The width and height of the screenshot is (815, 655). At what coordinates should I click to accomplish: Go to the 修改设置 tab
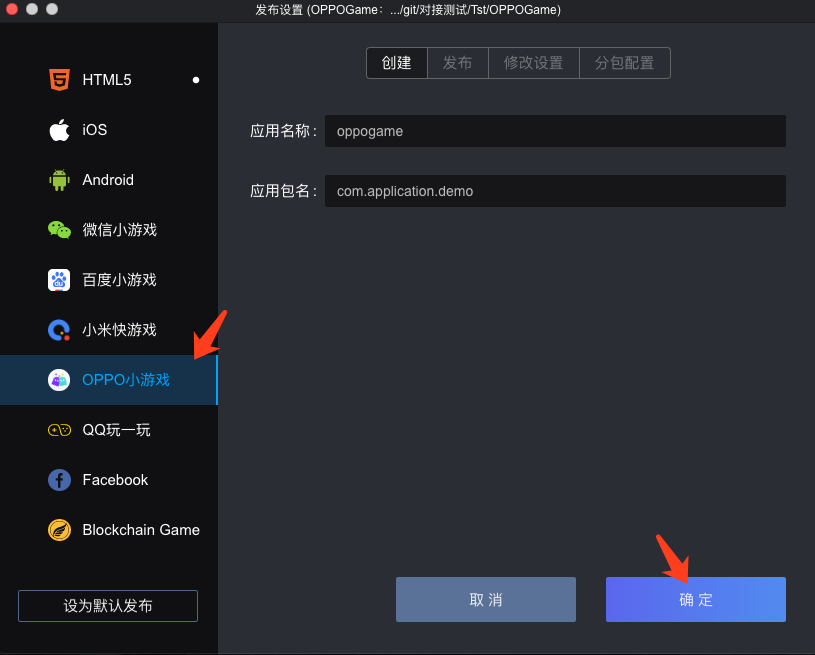(533, 63)
